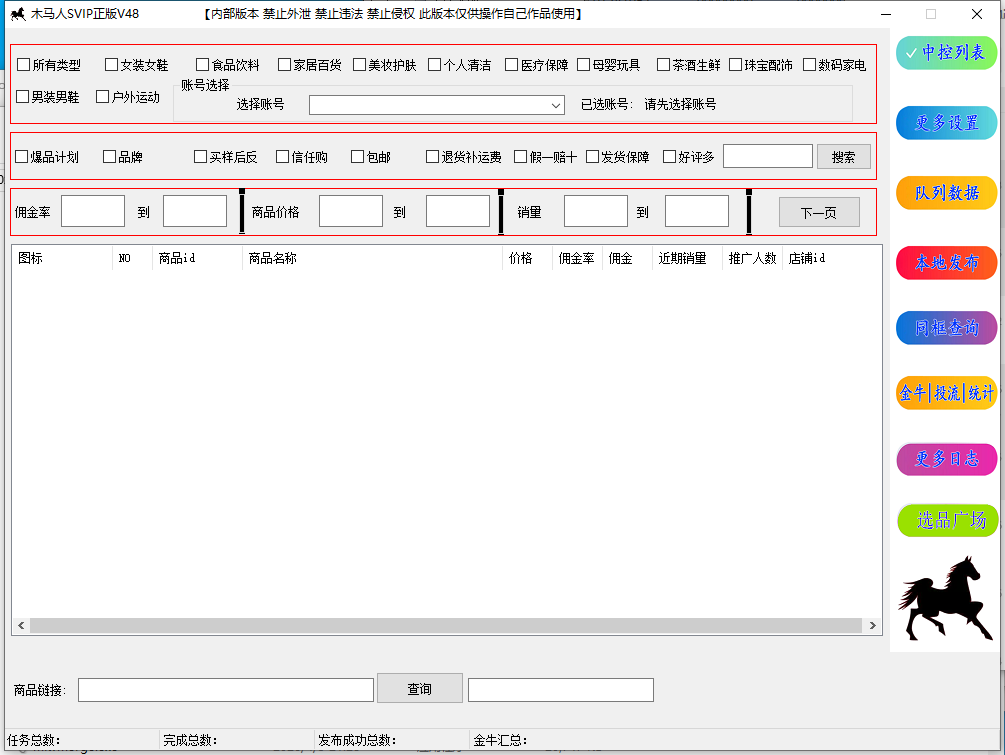Viewport: 1005px width, 755px height.
Task: Click the 推广人数 column header
Action: [752, 258]
